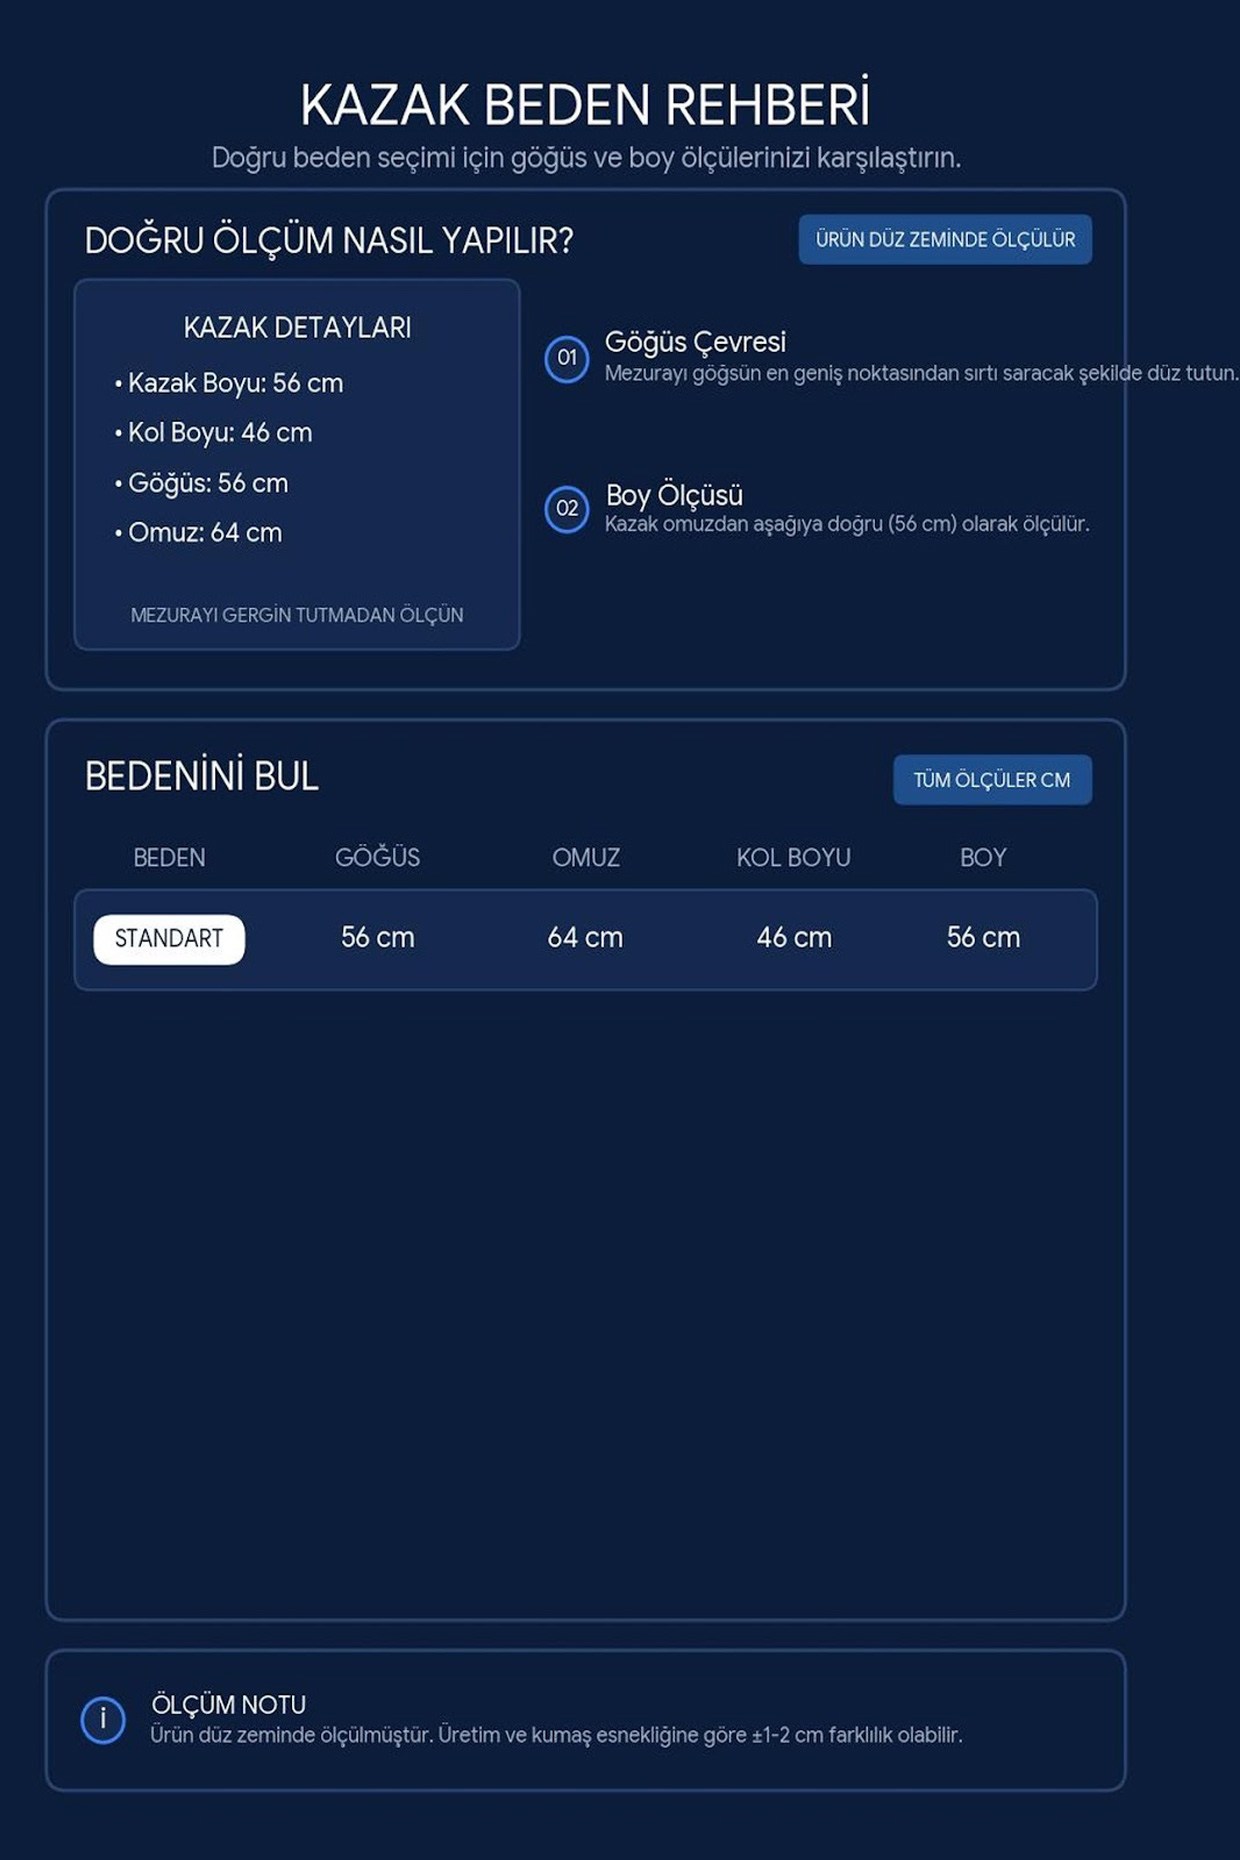Select the STANDART size pill

(x=169, y=939)
